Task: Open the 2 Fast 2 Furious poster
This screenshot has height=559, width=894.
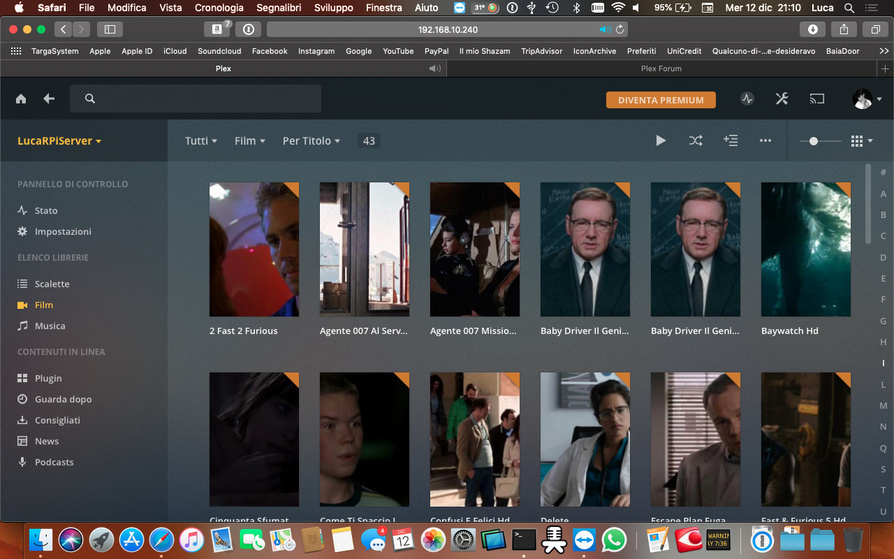Action: (x=254, y=249)
